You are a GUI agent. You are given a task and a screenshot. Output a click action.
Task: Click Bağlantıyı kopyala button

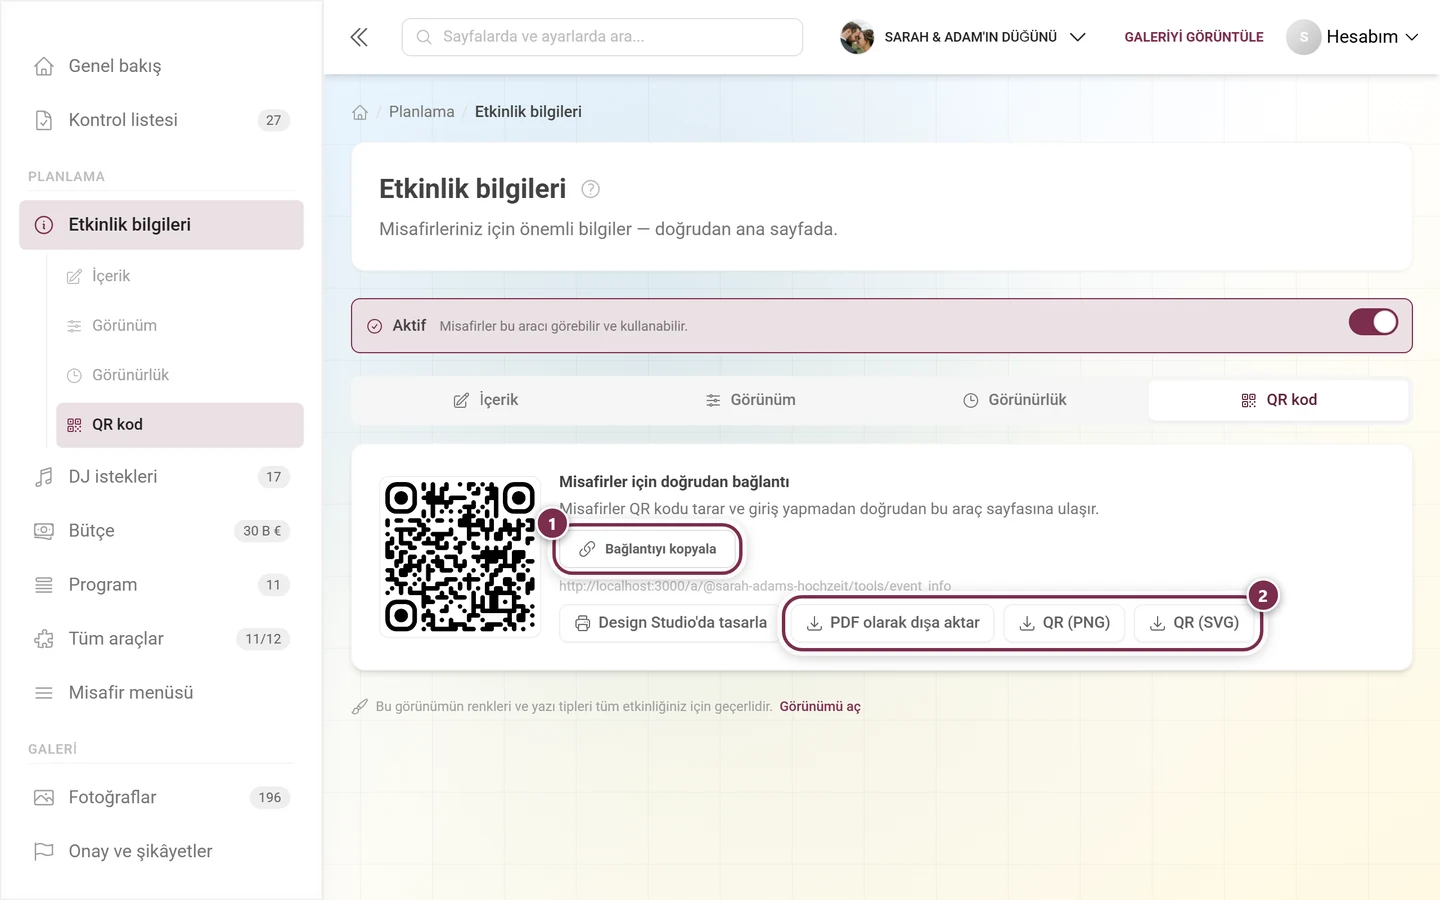[x=648, y=549]
